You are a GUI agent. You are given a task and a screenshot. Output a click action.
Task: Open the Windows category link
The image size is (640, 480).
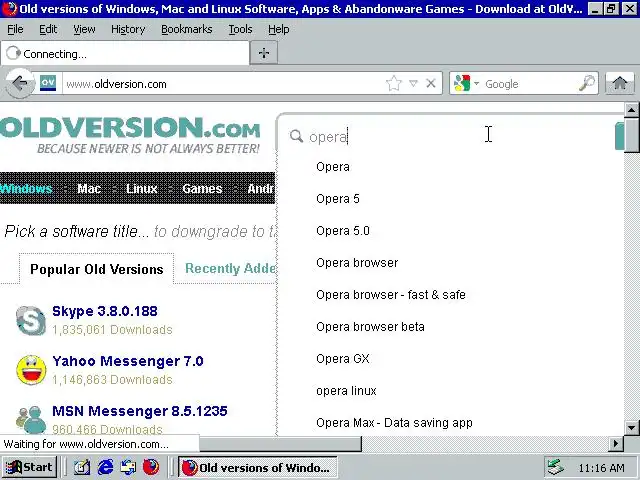[x=26, y=189]
